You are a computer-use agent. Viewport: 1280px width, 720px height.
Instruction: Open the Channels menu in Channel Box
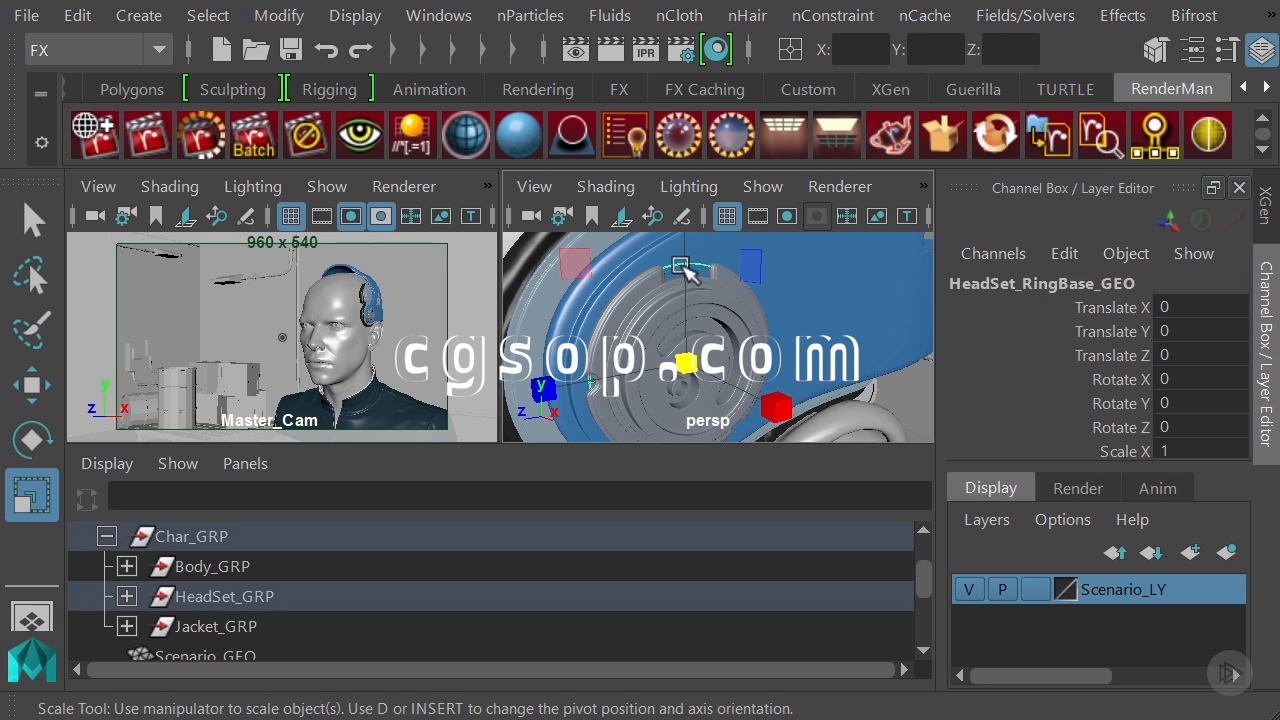tap(993, 254)
